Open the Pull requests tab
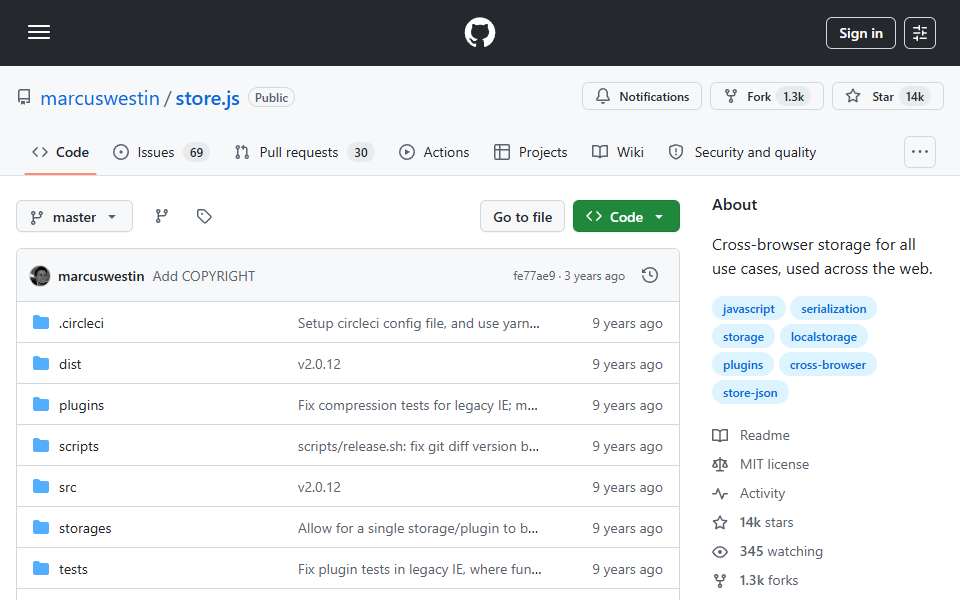The image size is (960, 600). tap(304, 152)
